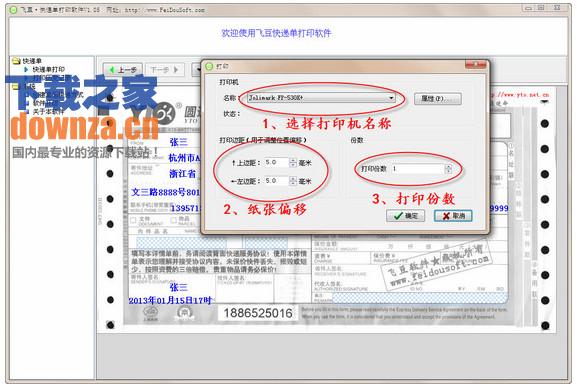Open the 关于本软件 tree item
The width and height of the screenshot is (577, 384).
click(48, 111)
